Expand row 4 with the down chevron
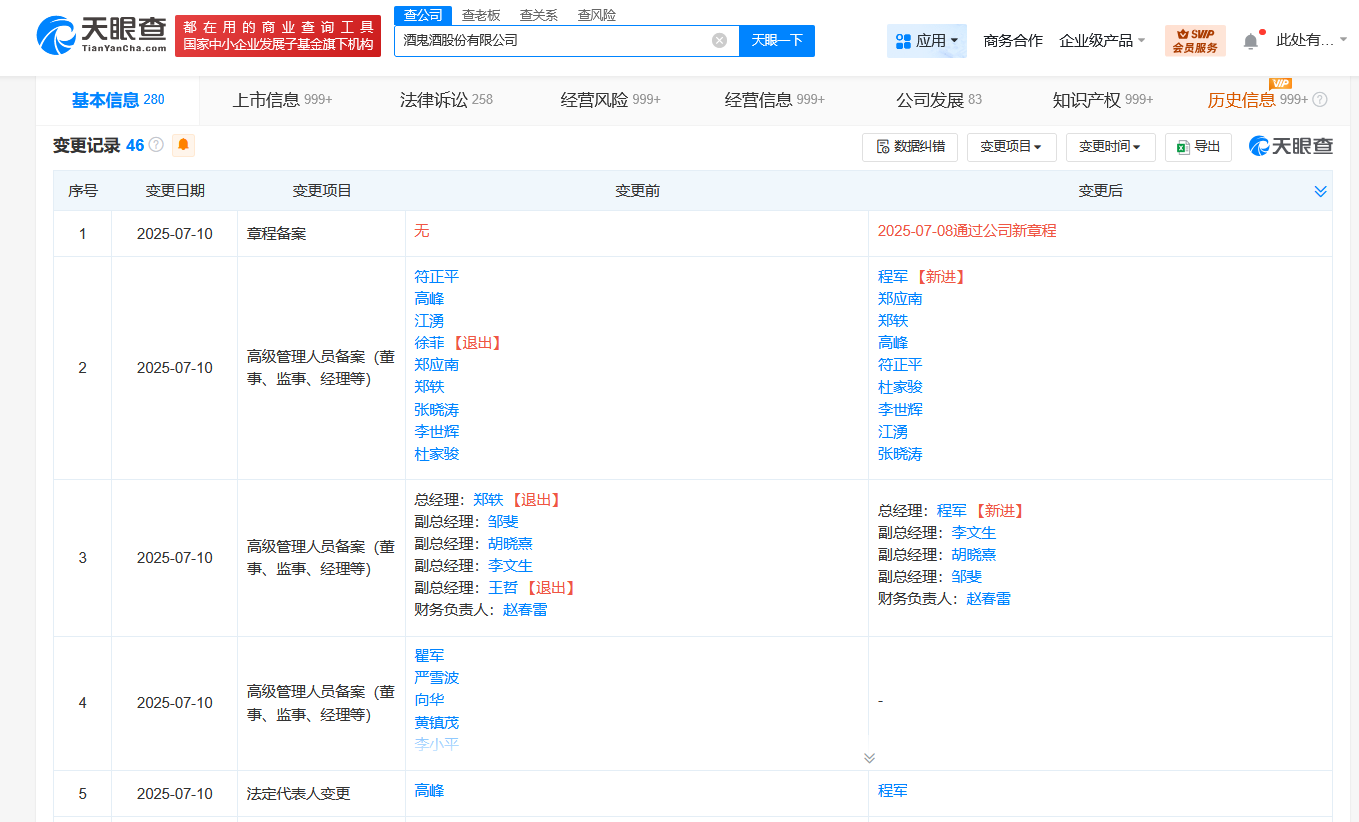 pyautogui.click(x=869, y=758)
